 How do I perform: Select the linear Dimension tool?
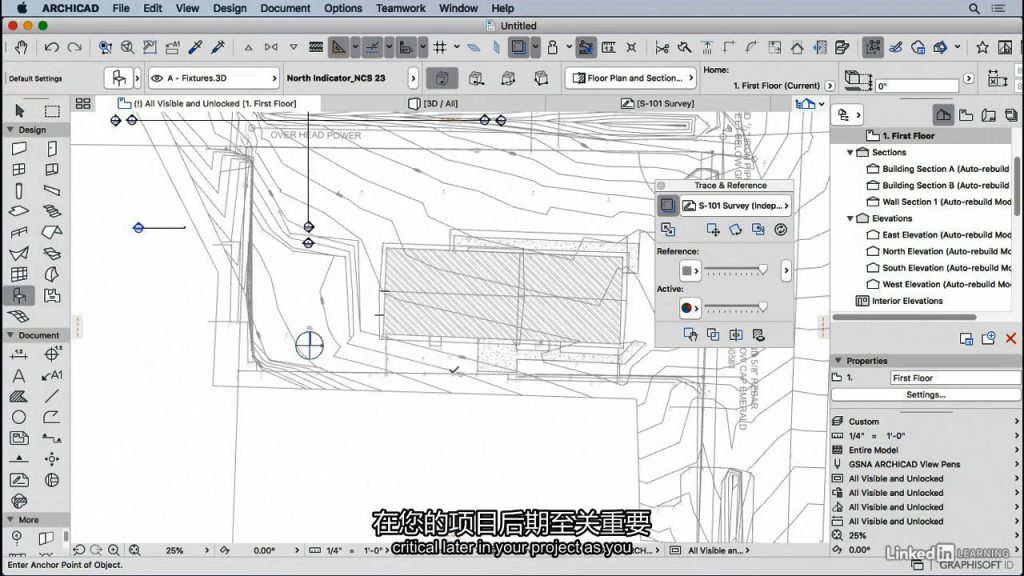(x=19, y=355)
